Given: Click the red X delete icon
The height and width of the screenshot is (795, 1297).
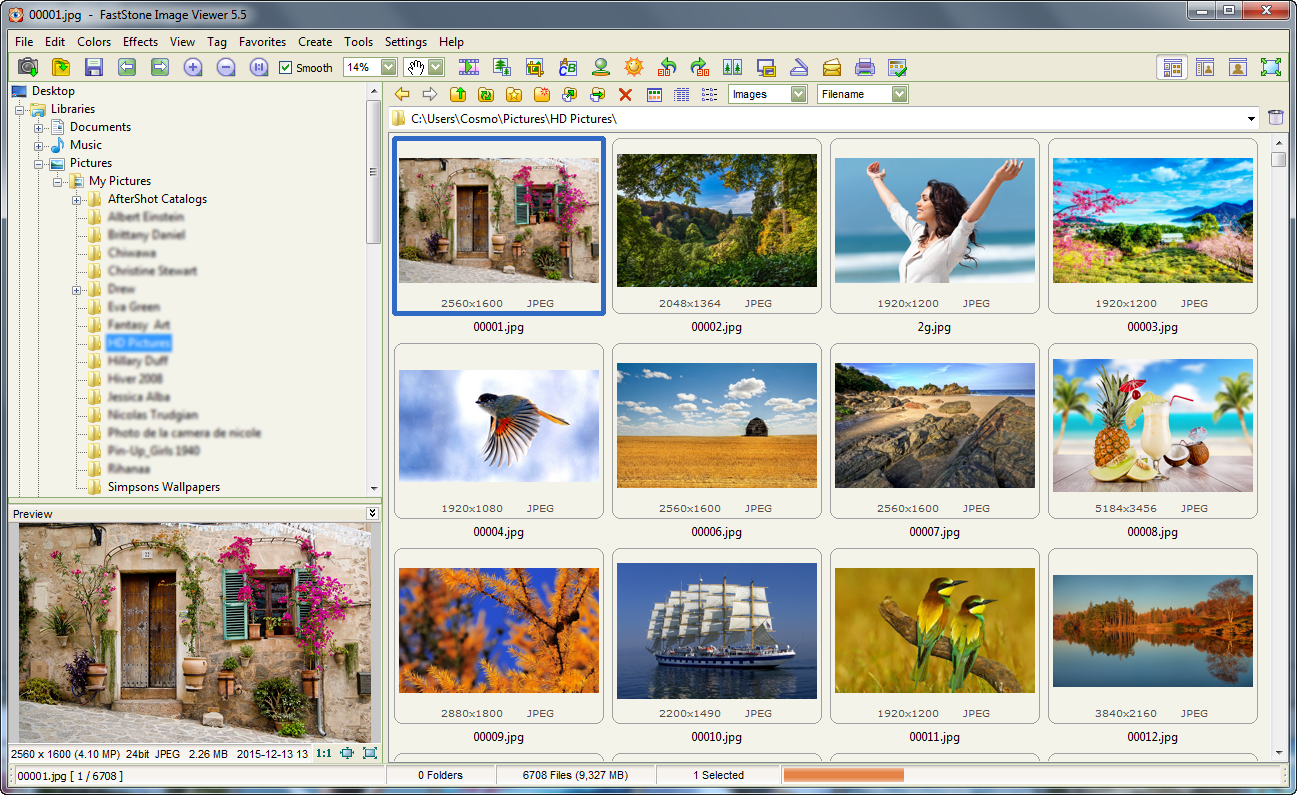Looking at the screenshot, I should click(x=626, y=94).
